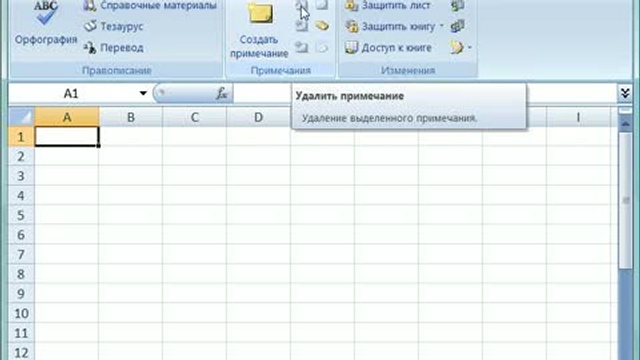This screenshot has height=360, width=640.
Task: Select cell A1
Action: (x=67, y=137)
